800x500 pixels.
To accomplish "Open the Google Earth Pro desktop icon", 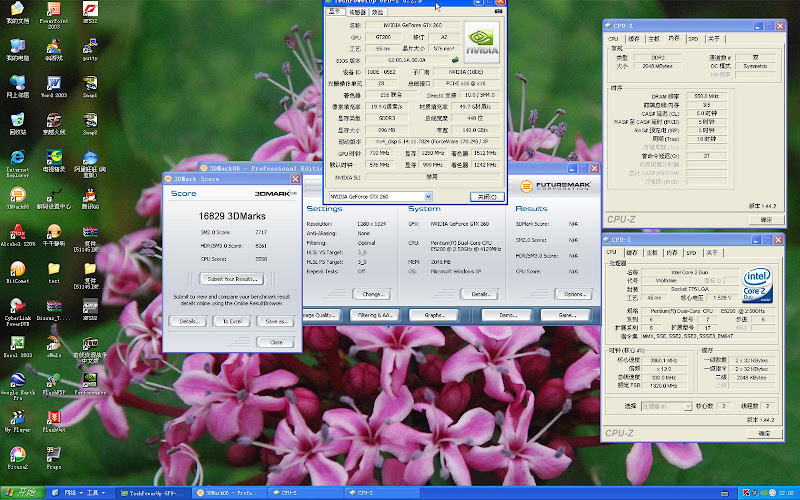I will [17, 386].
